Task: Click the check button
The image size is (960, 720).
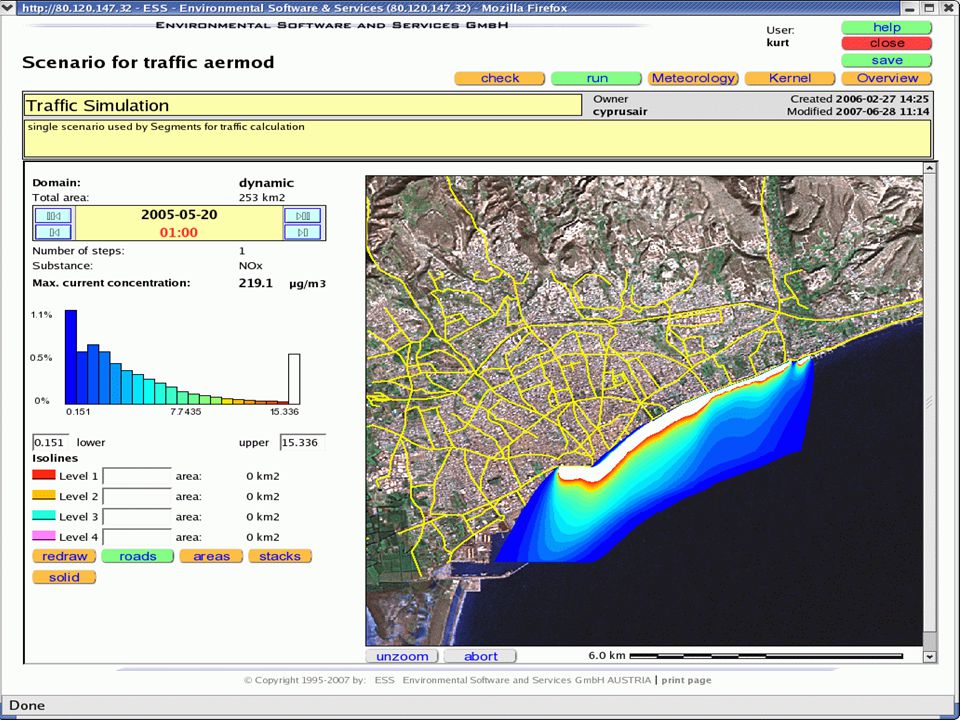Action: [500, 78]
